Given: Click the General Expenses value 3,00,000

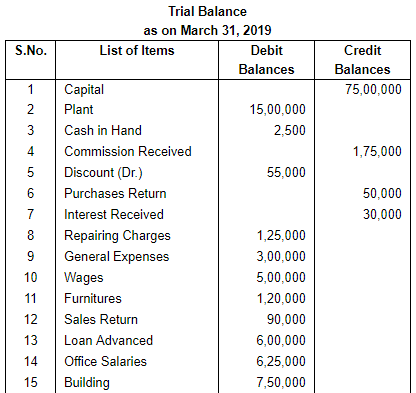Looking at the screenshot, I should [x=281, y=257].
